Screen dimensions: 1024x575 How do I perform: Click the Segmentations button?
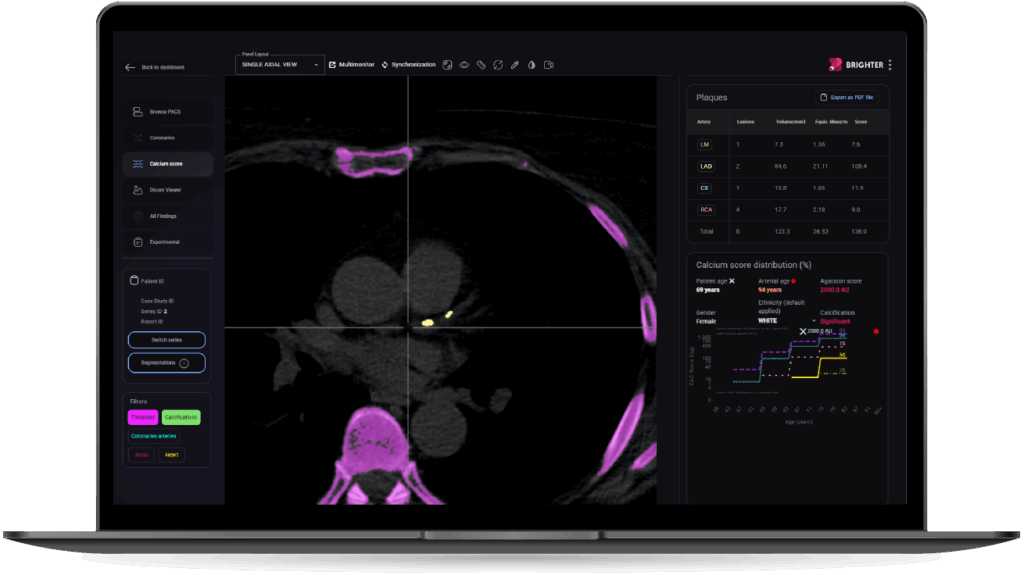(x=167, y=363)
